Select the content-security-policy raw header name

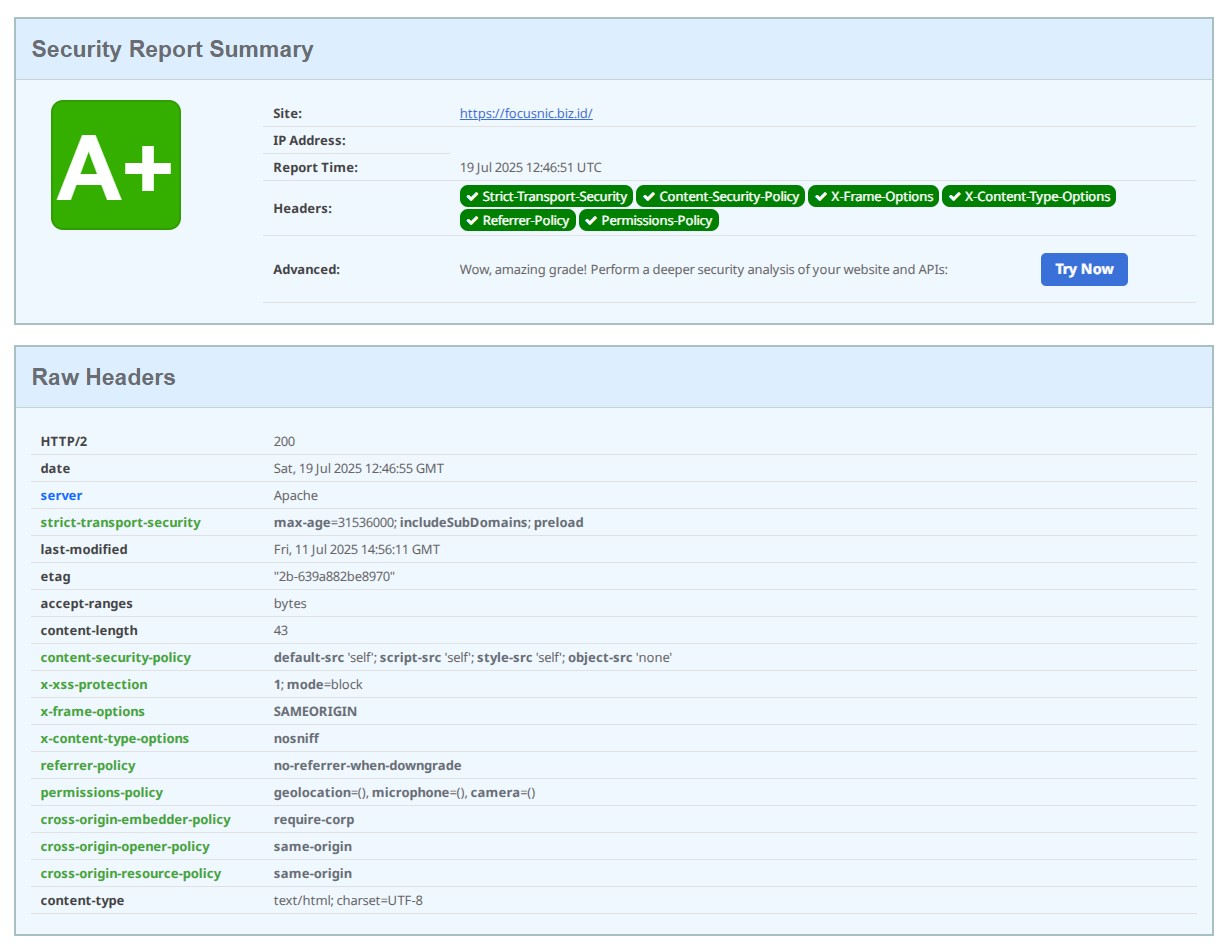115,658
